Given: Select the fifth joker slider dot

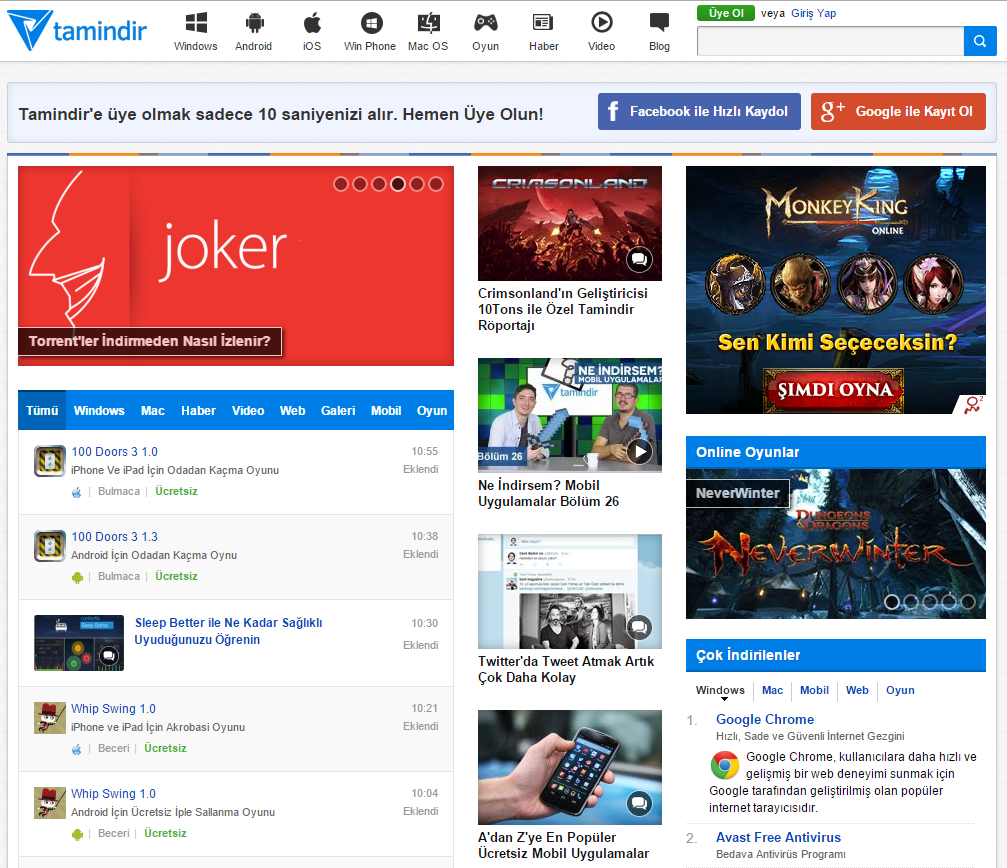Looking at the screenshot, I should 417,184.
